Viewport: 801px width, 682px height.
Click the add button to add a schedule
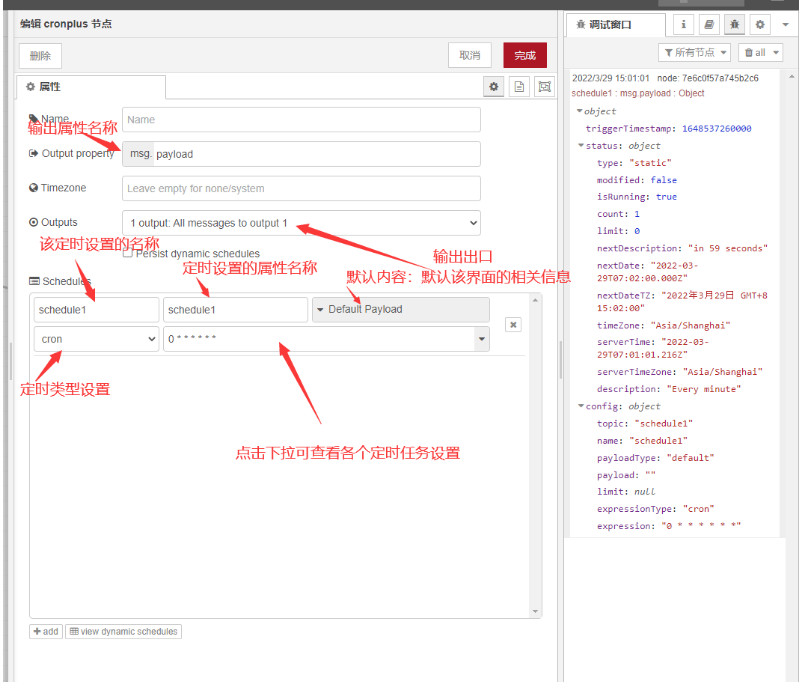[x=45, y=631]
